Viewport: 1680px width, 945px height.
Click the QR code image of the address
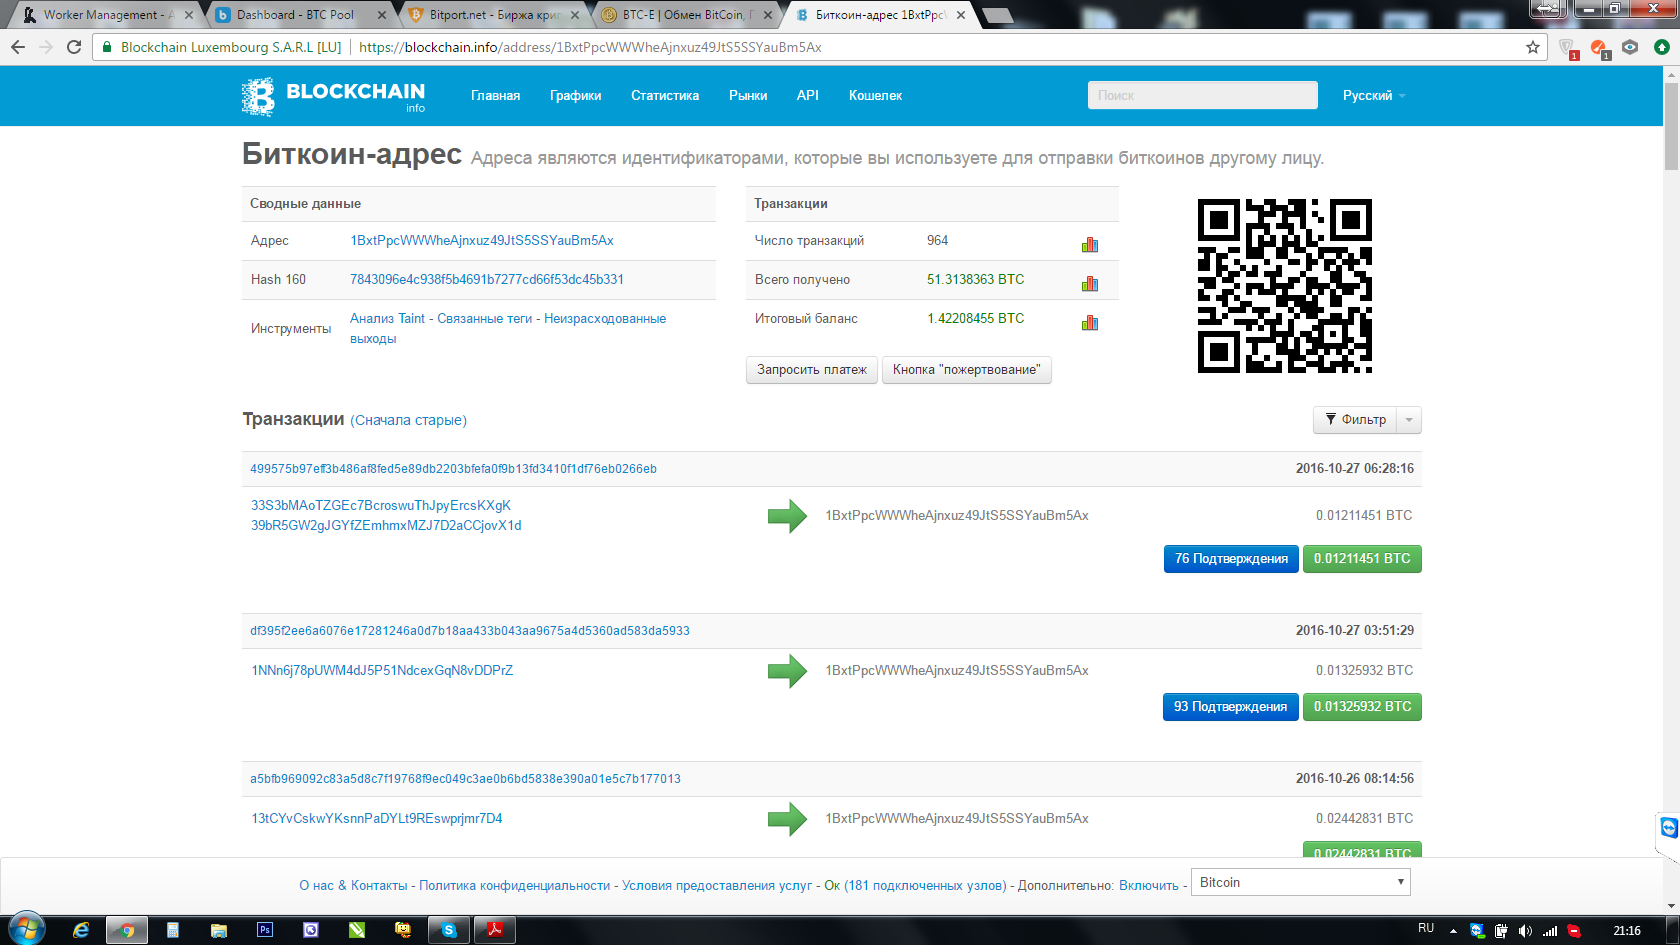click(x=1285, y=286)
